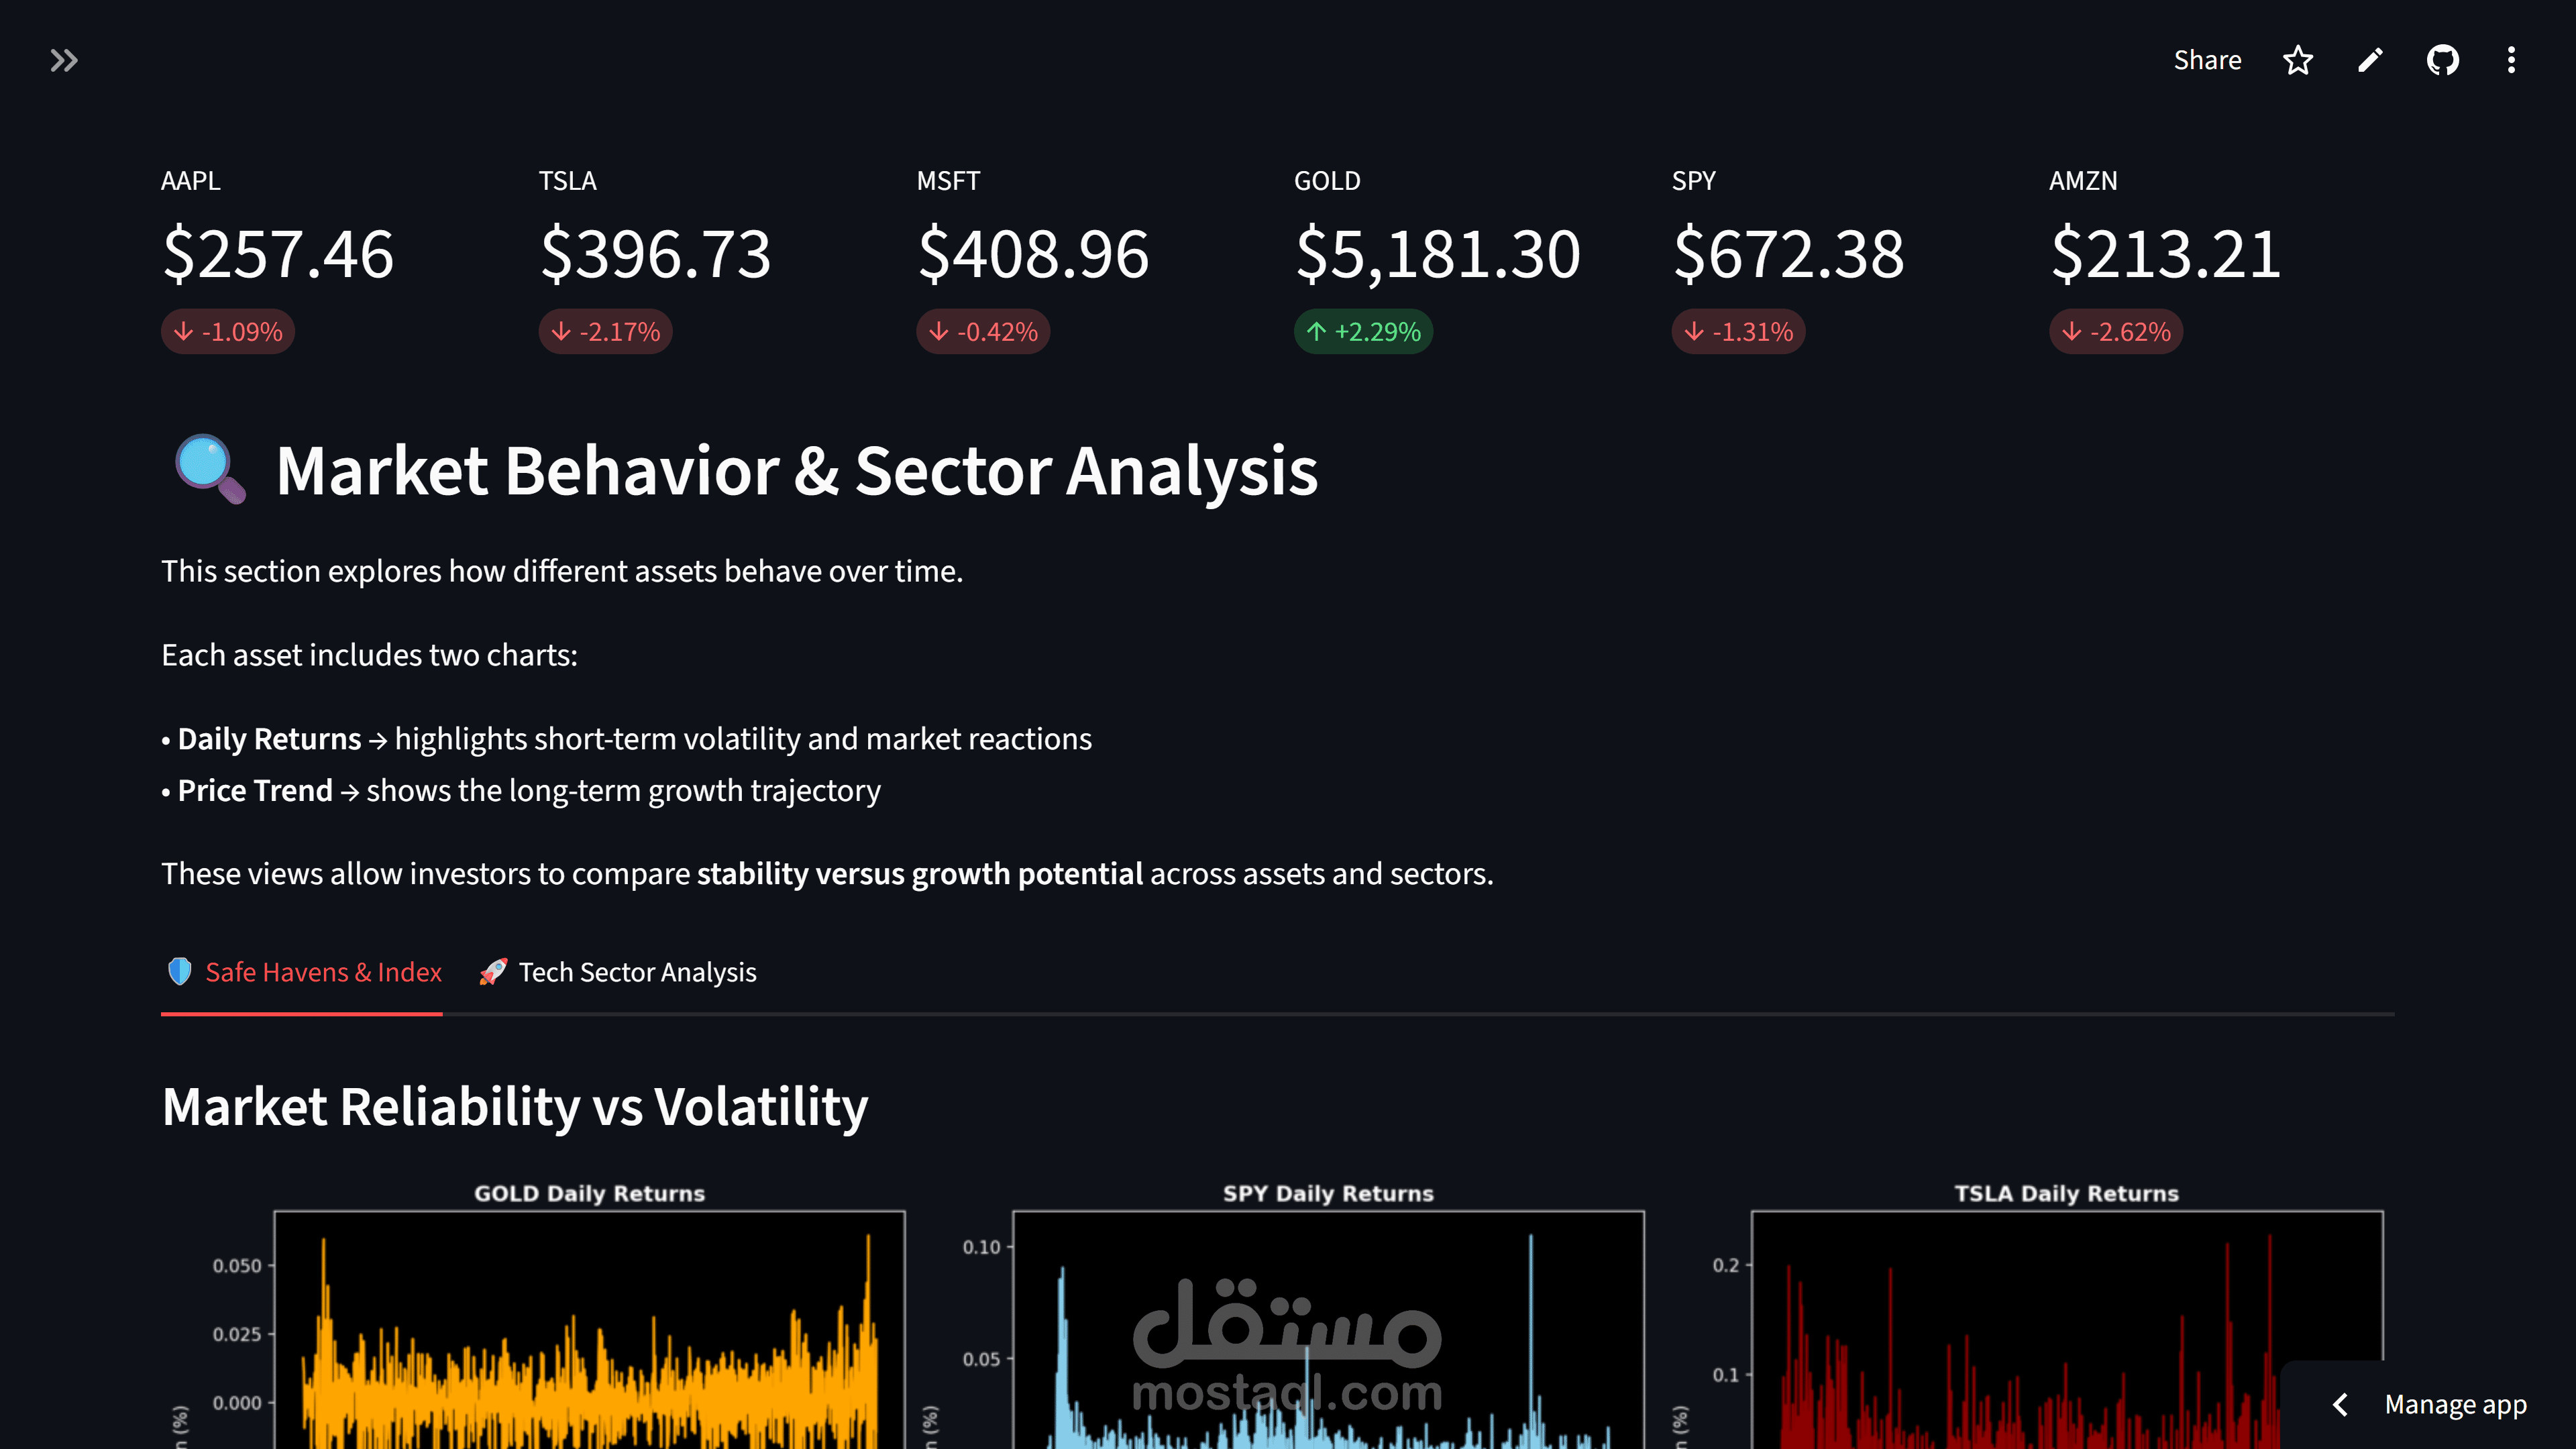Click the GOLD +2.29% green delta badge

[1363, 331]
